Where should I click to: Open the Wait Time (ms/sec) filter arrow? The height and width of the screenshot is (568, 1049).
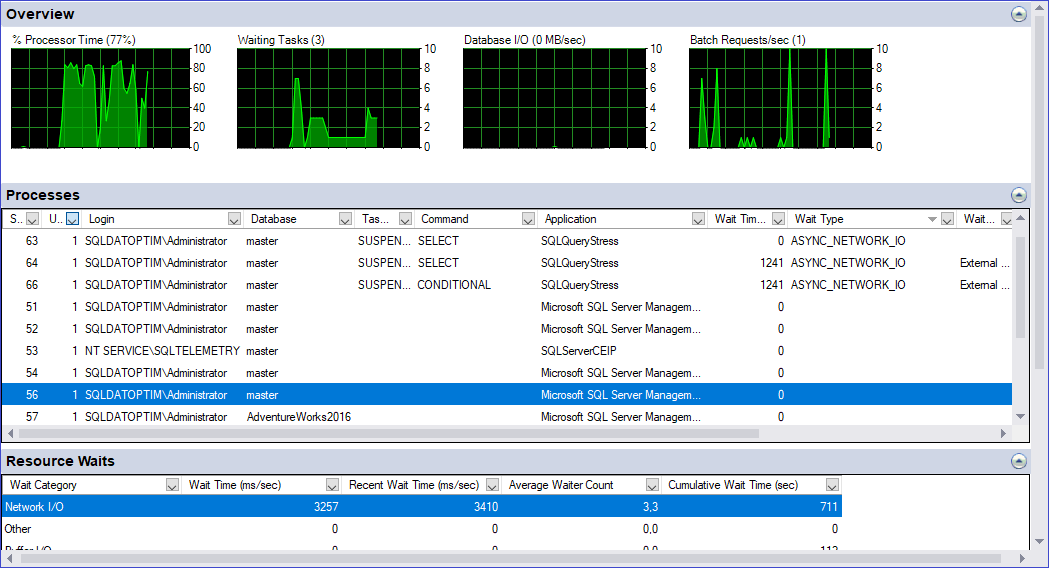pos(332,485)
